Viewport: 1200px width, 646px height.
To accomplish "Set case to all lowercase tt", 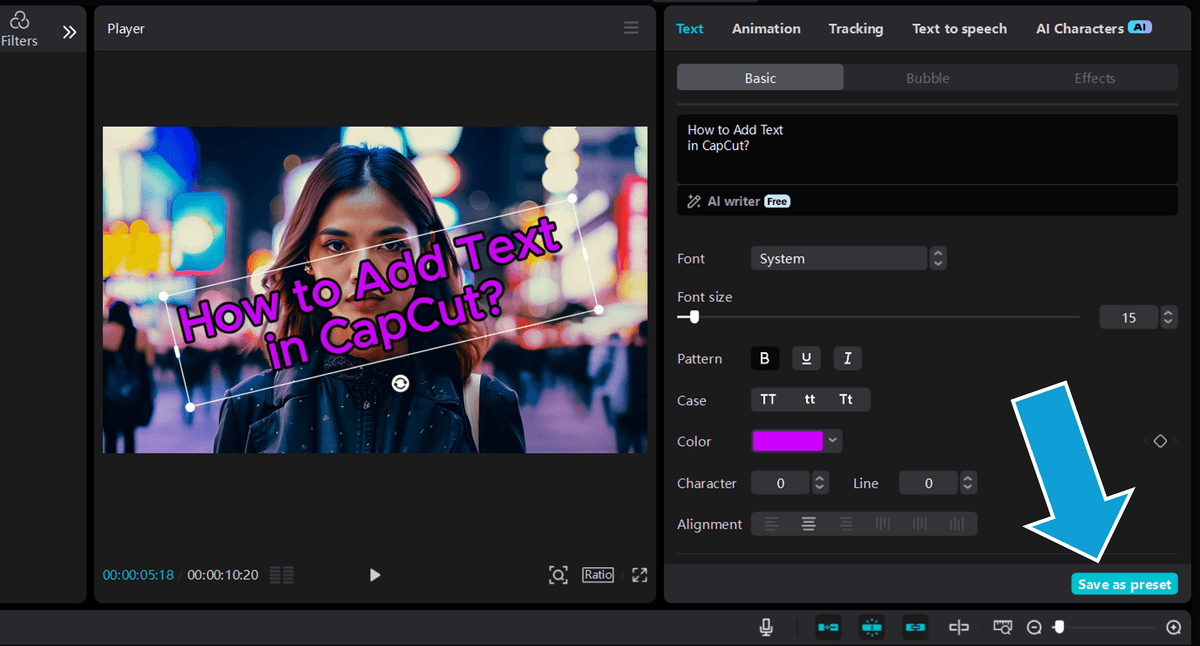I will (810, 400).
